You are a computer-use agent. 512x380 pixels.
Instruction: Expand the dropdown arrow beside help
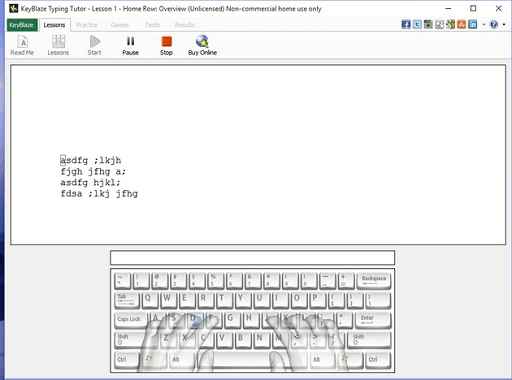(x=504, y=24)
